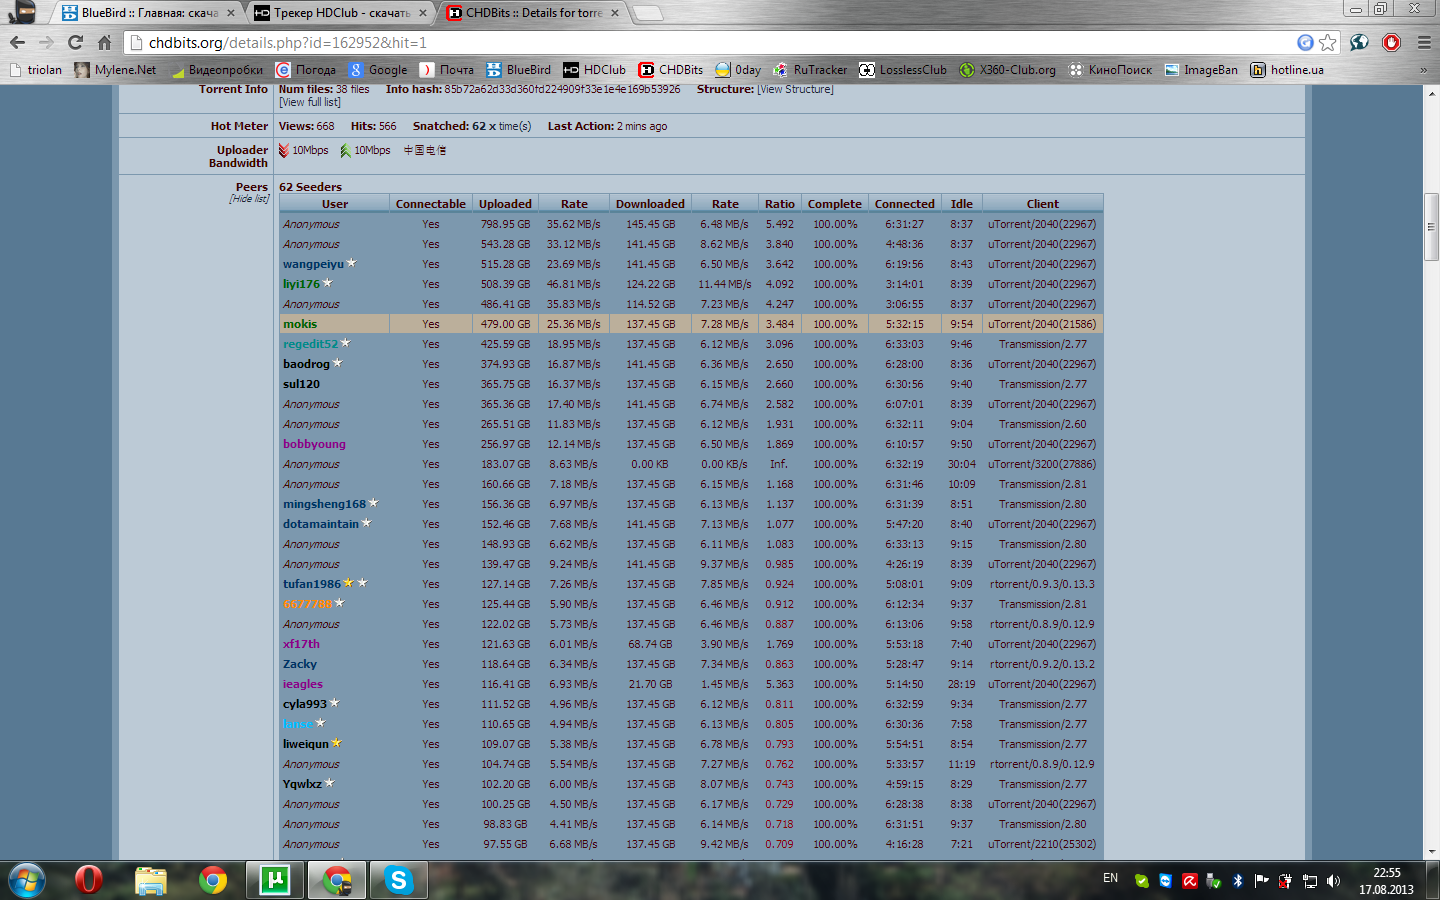The width and height of the screenshot is (1440, 900).
Task: Open the X360-Club.org bookmark
Action: pyautogui.click(x=1008, y=70)
